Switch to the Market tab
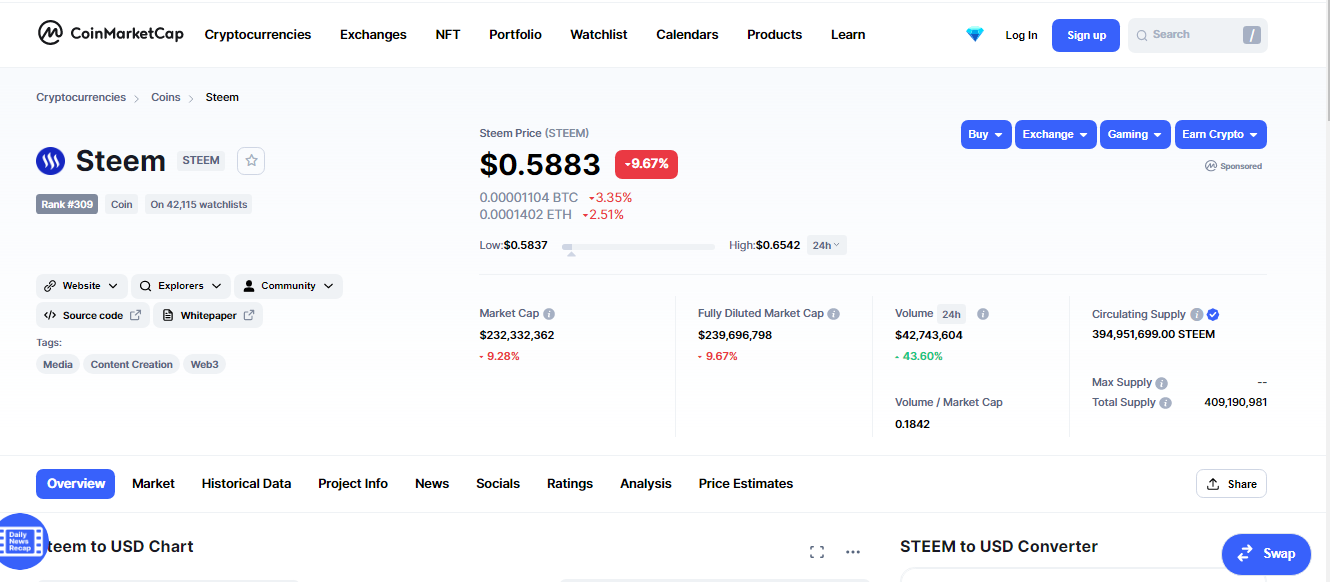1330x582 pixels. coord(153,484)
